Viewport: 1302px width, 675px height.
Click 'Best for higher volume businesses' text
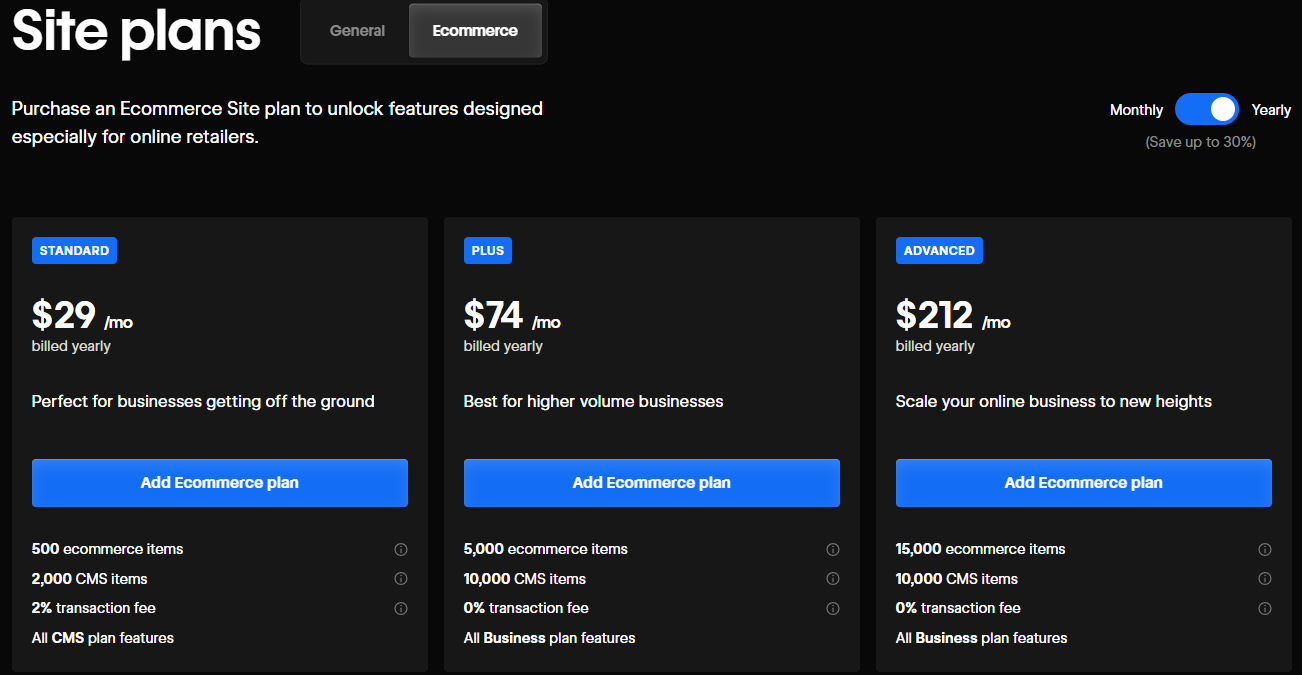pos(593,401)
